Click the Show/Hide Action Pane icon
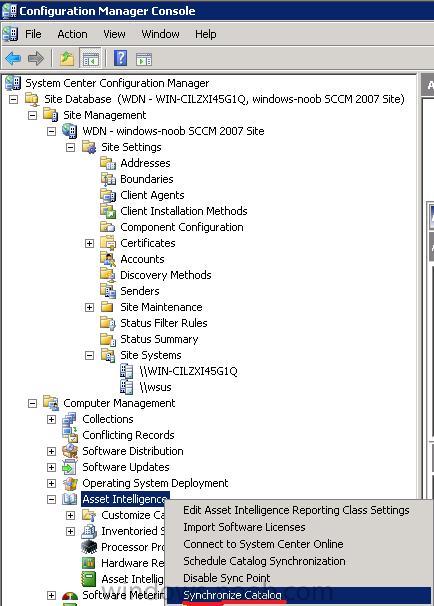 pyautogui.click(x=144, y=59)
